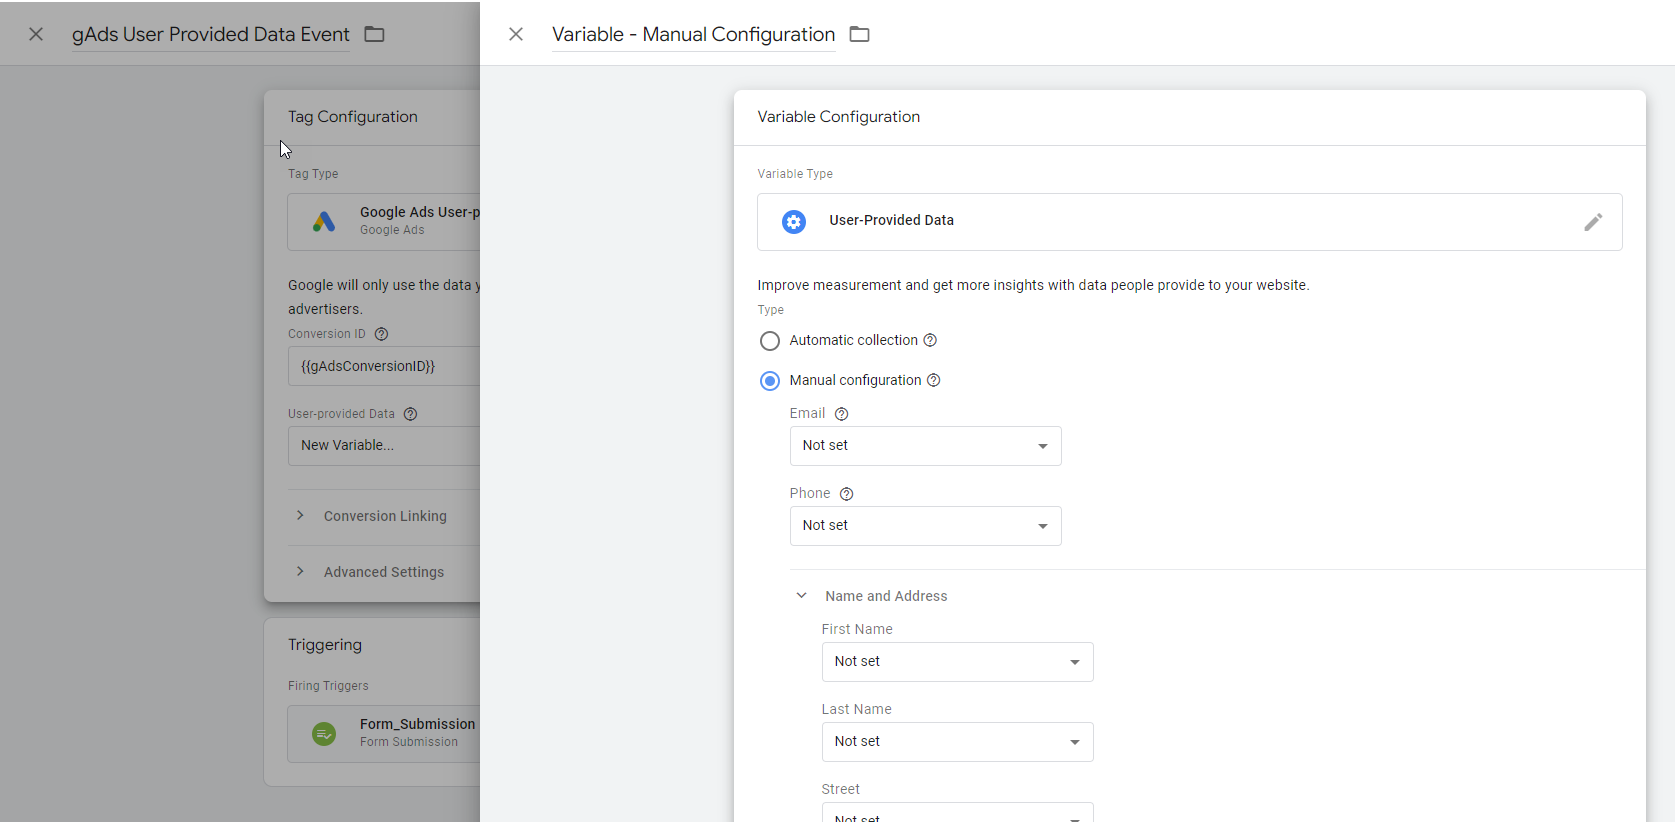Open help for Manual configuration
Viewport: 1675px width, 822px height.
[x=934, y=380]
